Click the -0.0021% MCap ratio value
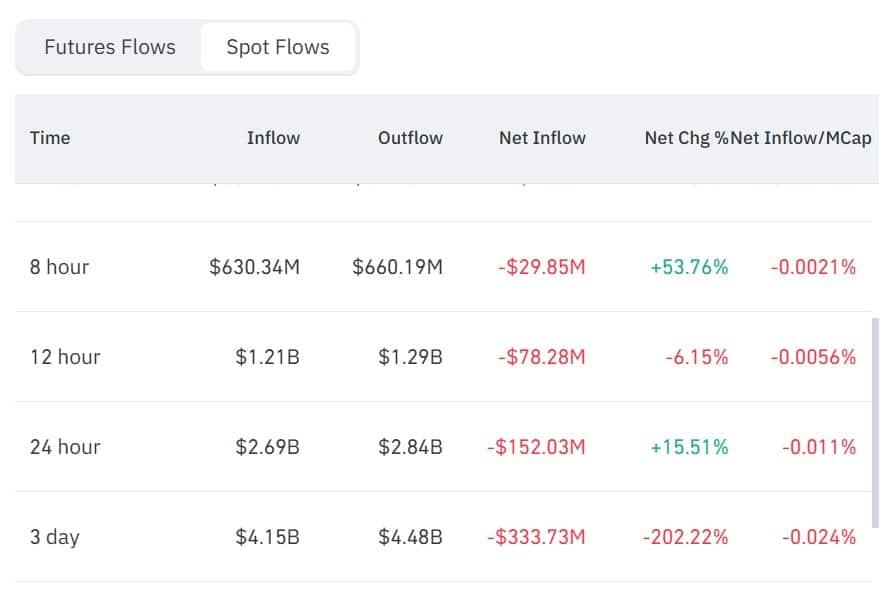 (x=813, y=267)
